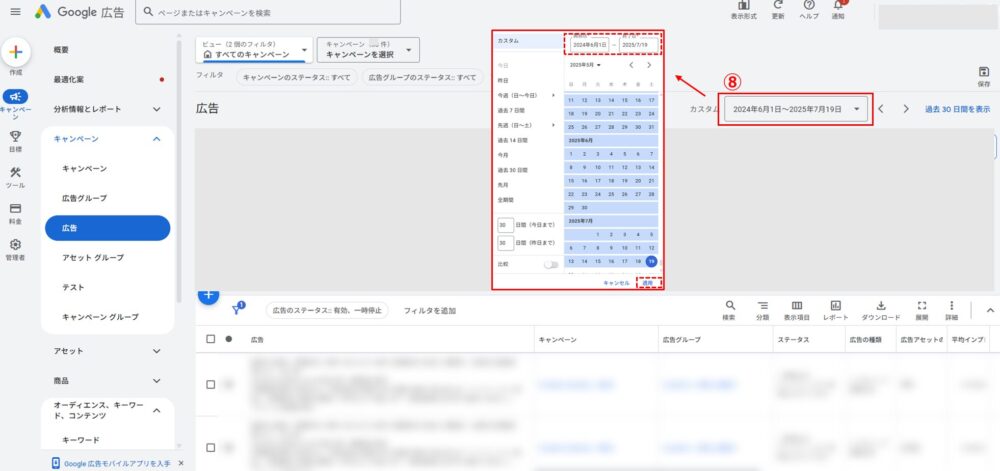1000x471 pixels.
Task: Check the select-all checkbox in table header
Action: pos(210,339)
